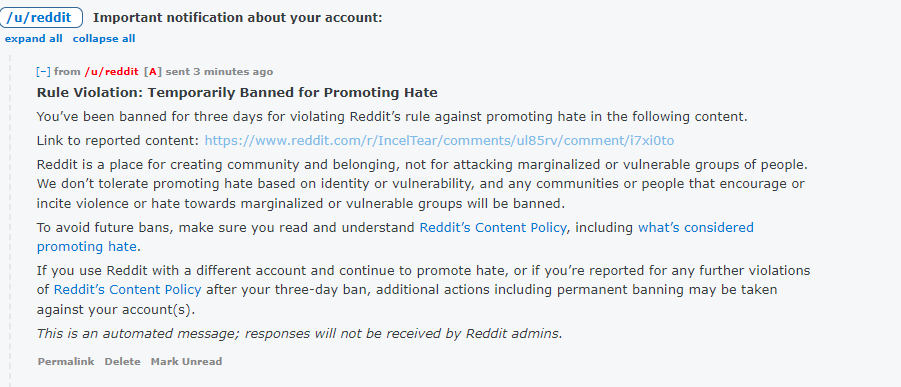Screen dimensions: 901x387
Task: Open Reddit's Content Policy link before 'including'
Action: pos(493,228)
